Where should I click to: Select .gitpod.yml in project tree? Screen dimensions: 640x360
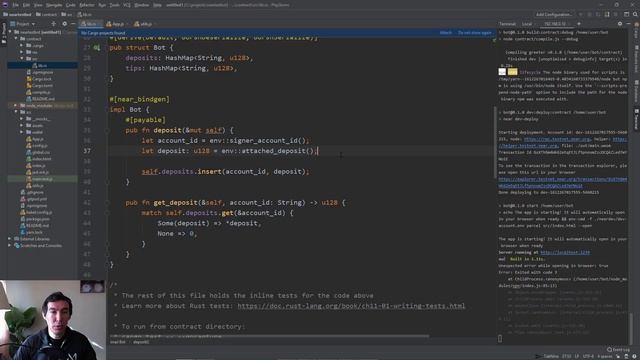[34, 199]
